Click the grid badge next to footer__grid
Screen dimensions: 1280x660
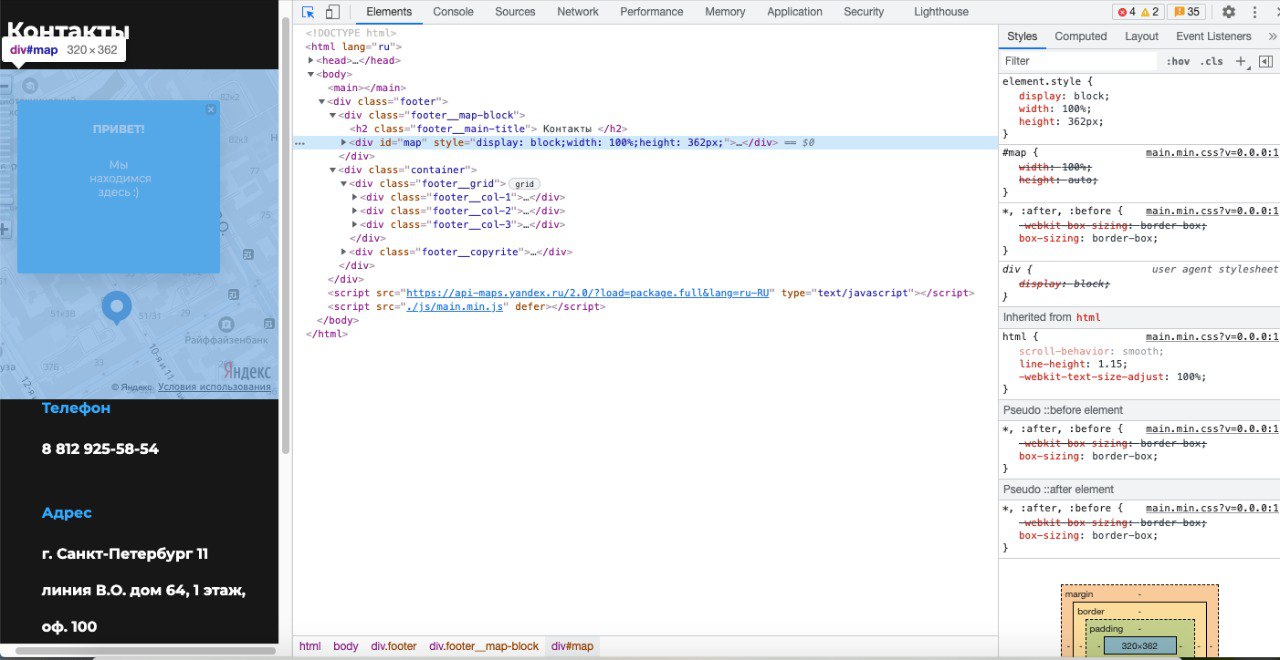pyautogui.click(x=524, y=184)
